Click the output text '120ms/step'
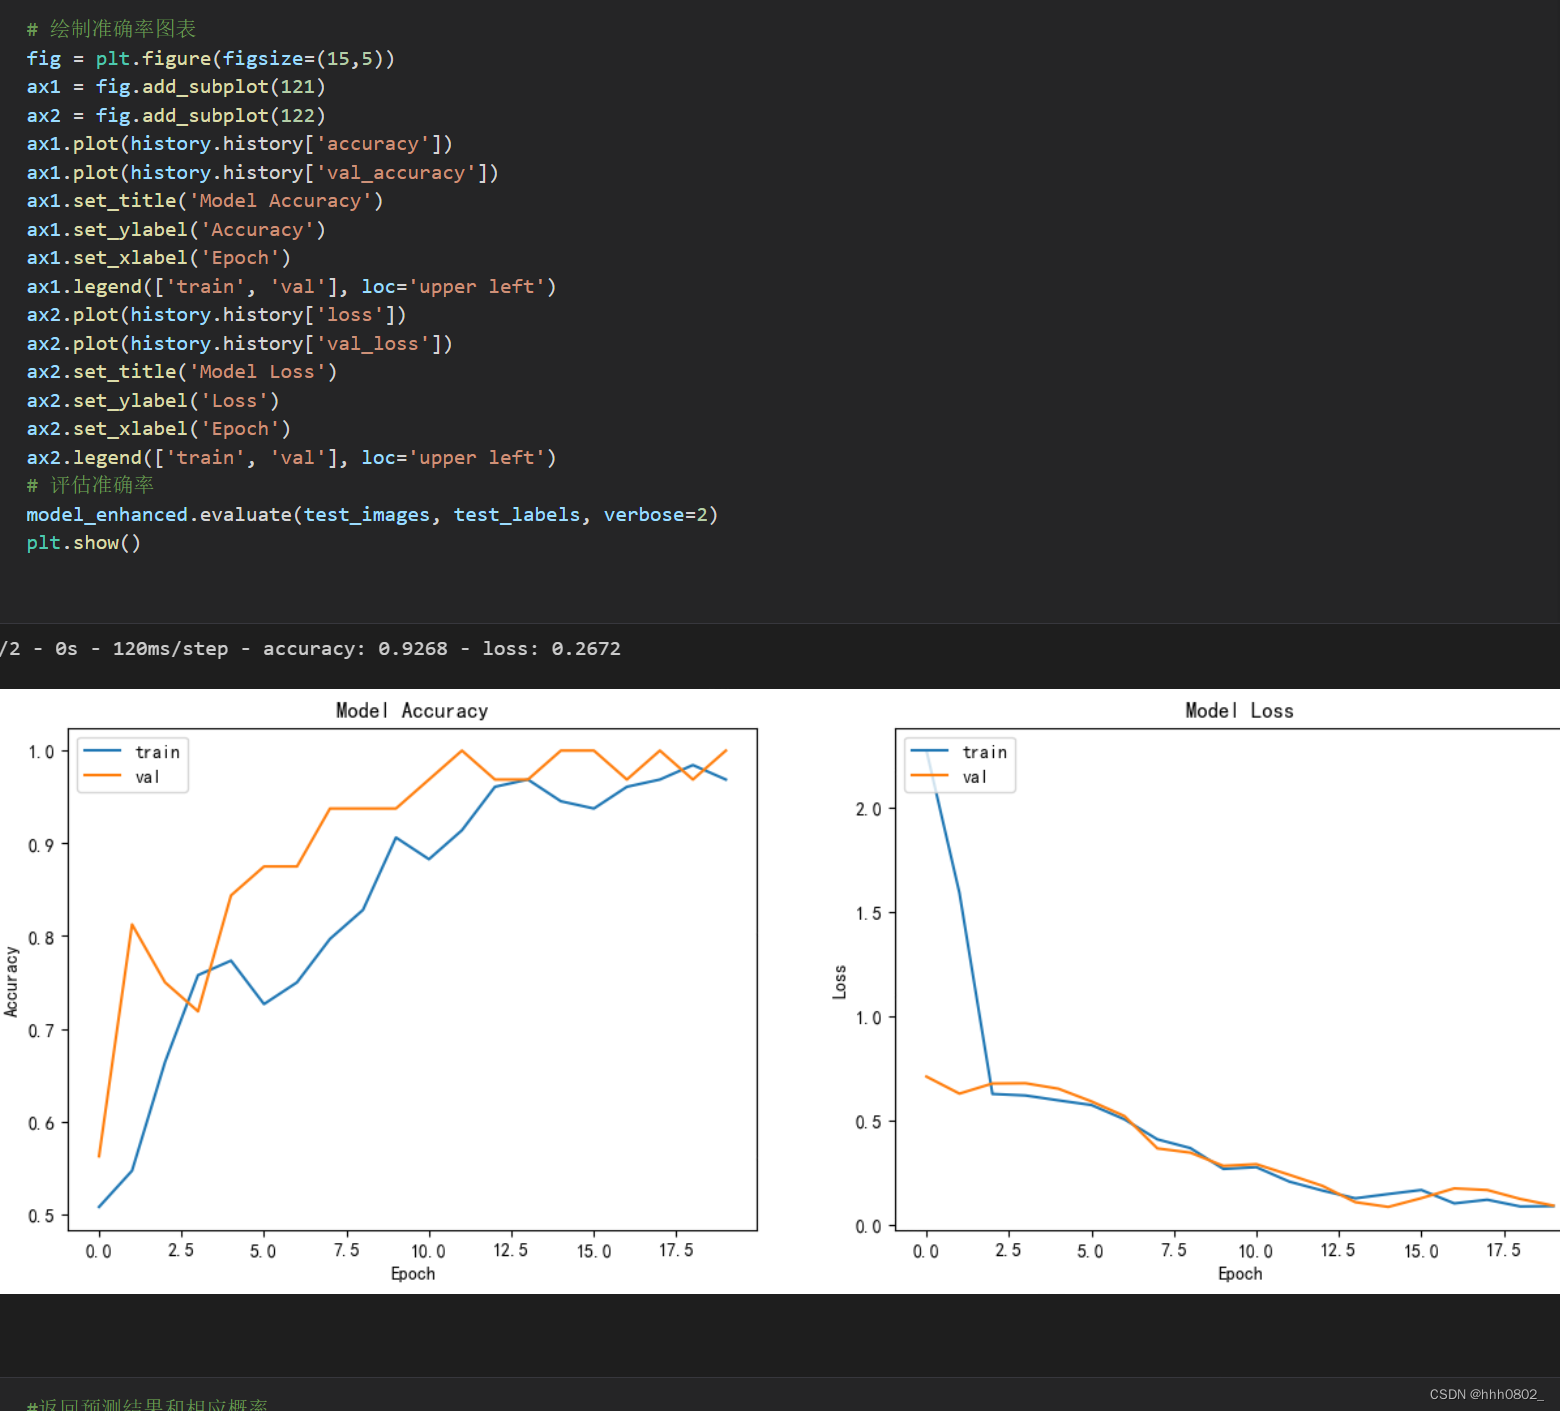Viewport: 1560px width, 1411px height. [x=170, y=649]
